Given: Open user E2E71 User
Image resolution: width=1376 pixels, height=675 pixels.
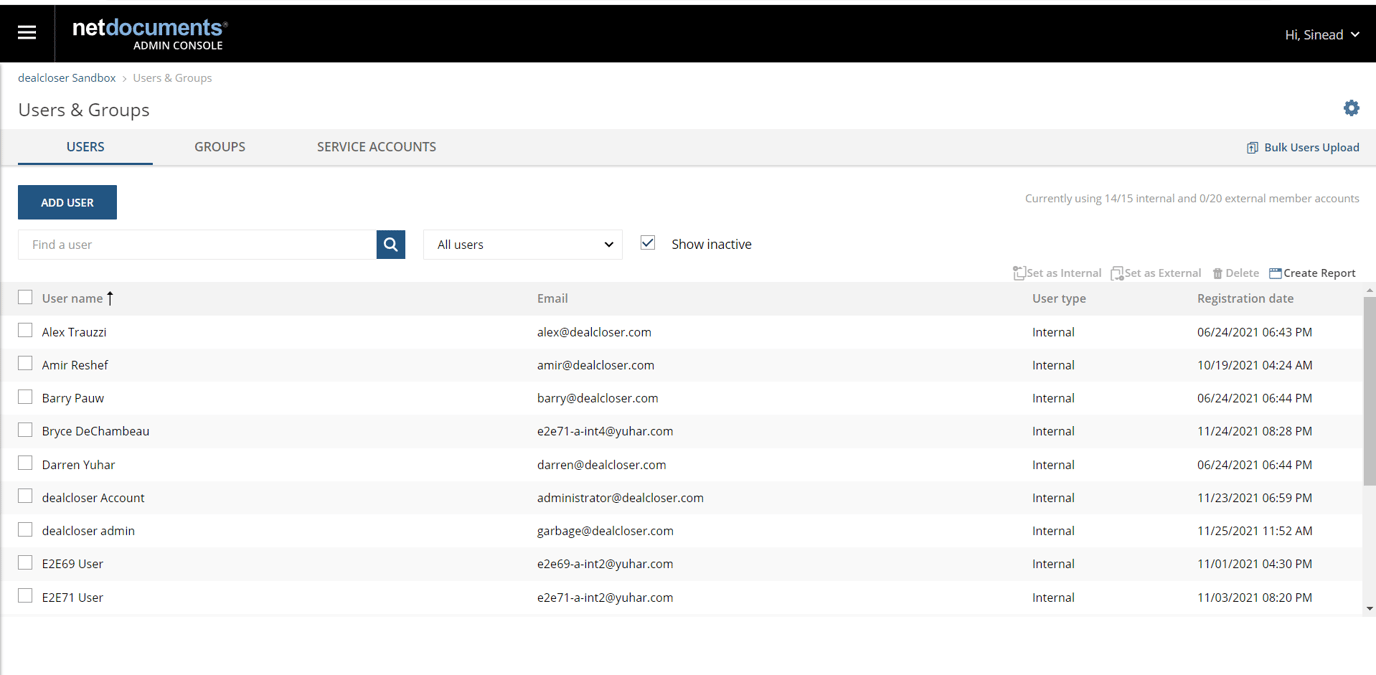Looking at the screenshot, I should (73, 597).
